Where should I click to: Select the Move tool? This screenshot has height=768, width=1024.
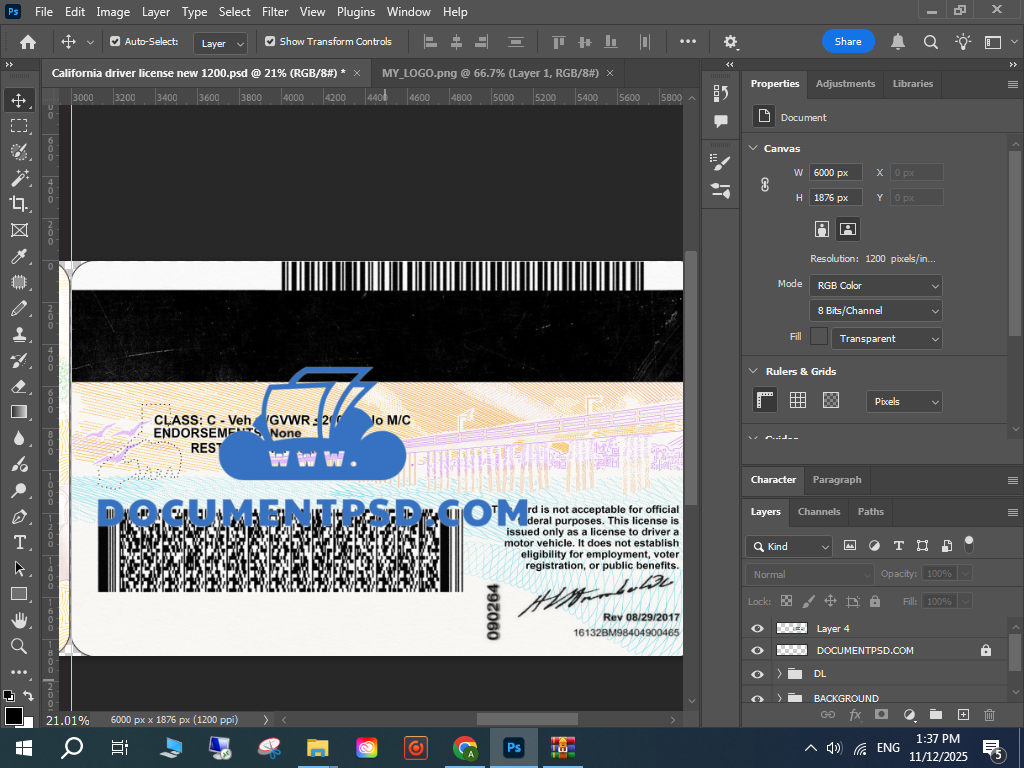(19, 100)
